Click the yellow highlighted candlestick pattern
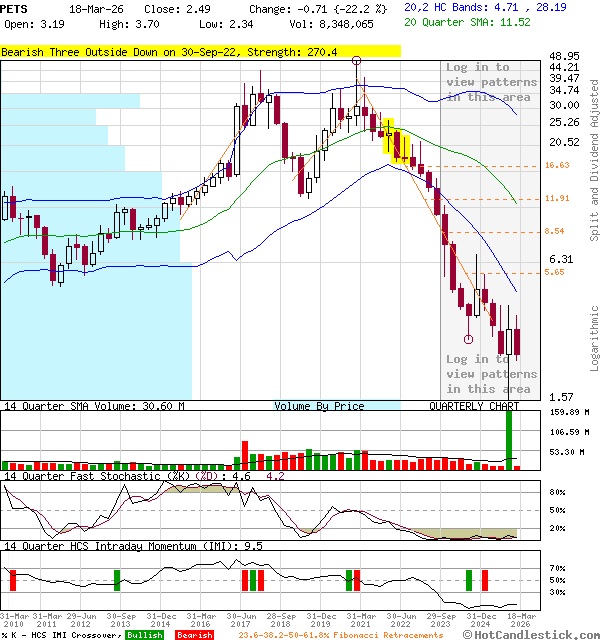600x640 pixels. [x=390, y=135]
